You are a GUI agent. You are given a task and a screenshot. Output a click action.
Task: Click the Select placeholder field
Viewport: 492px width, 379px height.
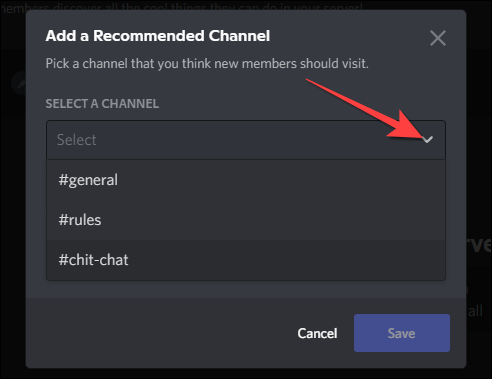click(246, 140)
